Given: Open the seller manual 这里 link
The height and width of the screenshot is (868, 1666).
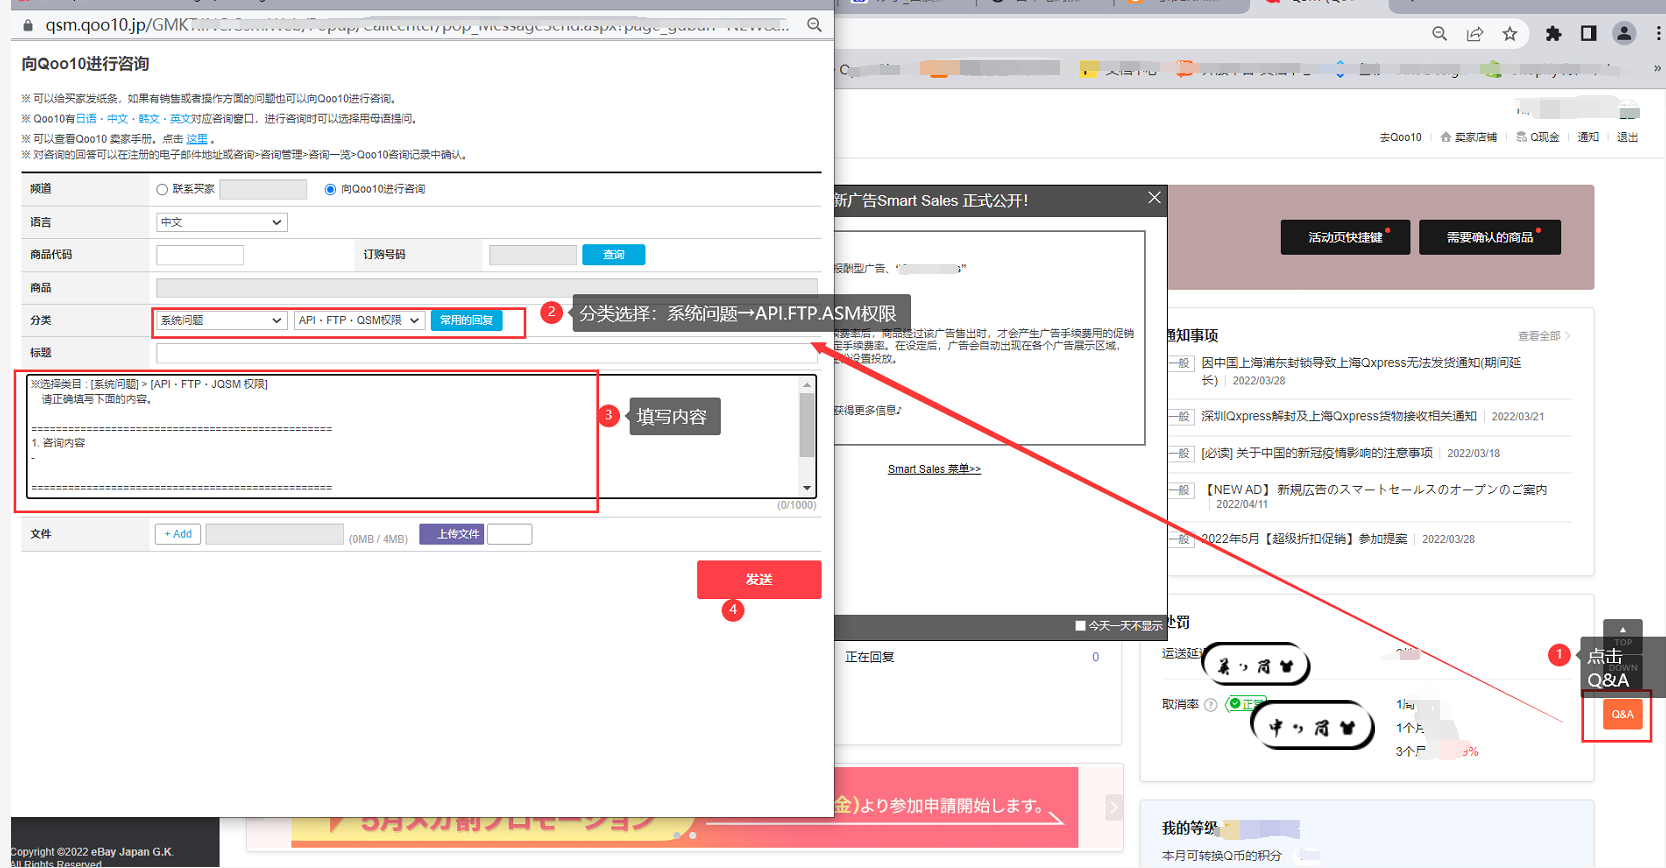Looking at the screenshot, I should point(197,139).
